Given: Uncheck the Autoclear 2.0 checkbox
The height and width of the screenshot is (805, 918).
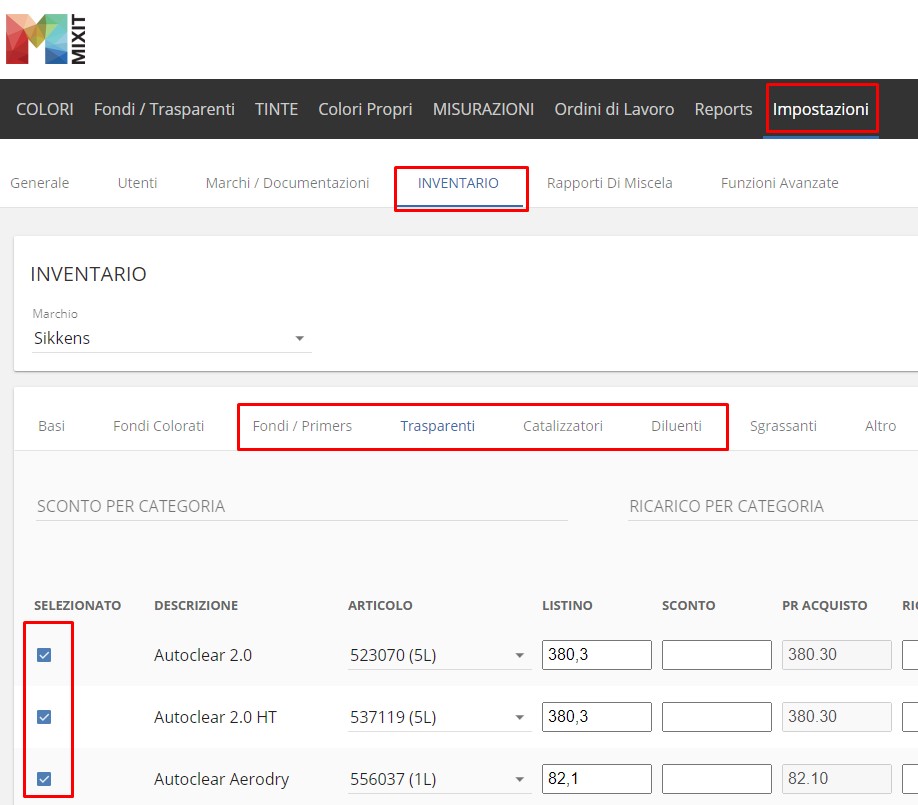Looking at the screenshot, I should click(44, 655).
